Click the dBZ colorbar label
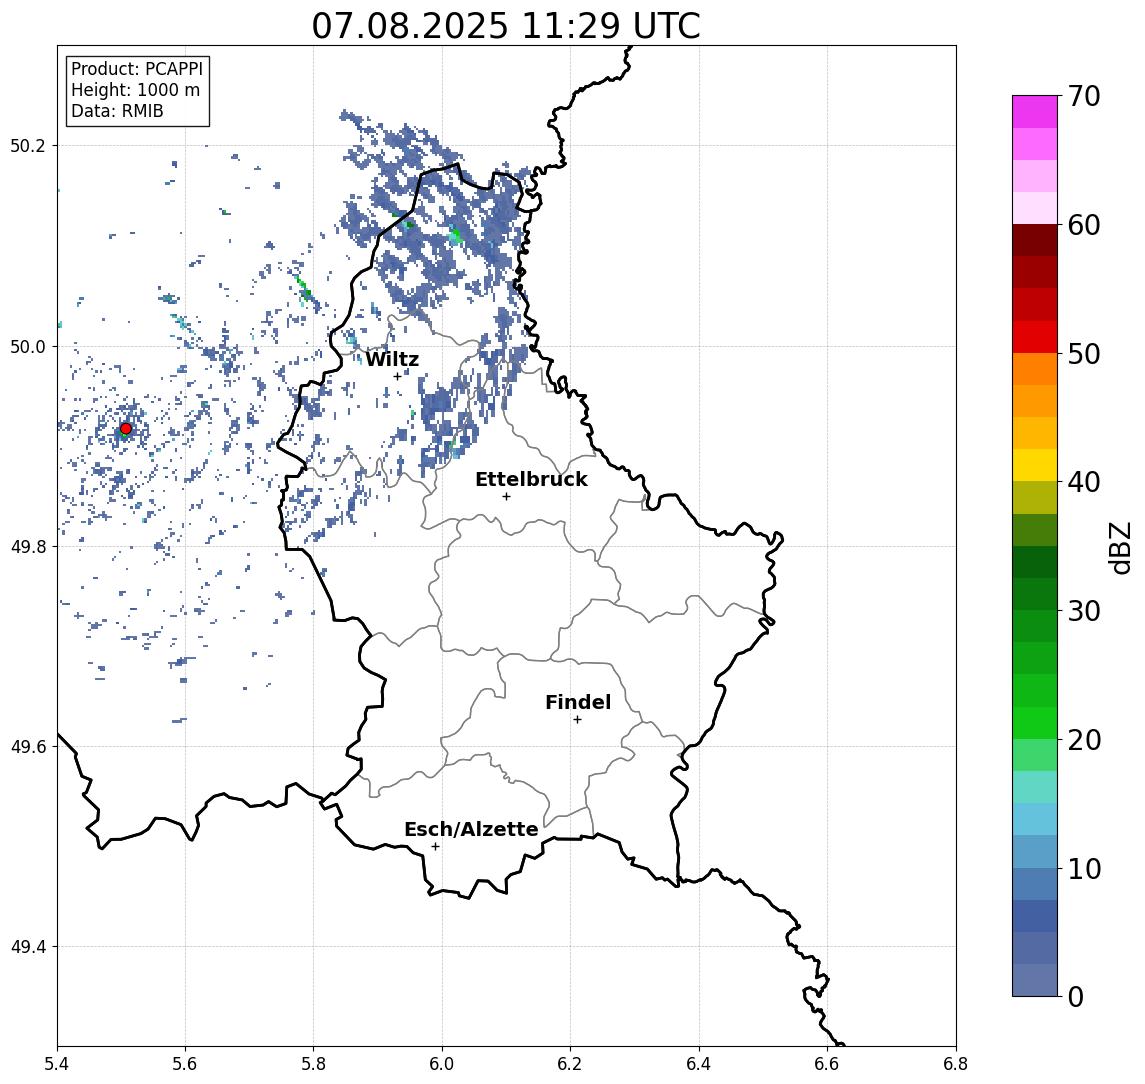 [1119, 548]
